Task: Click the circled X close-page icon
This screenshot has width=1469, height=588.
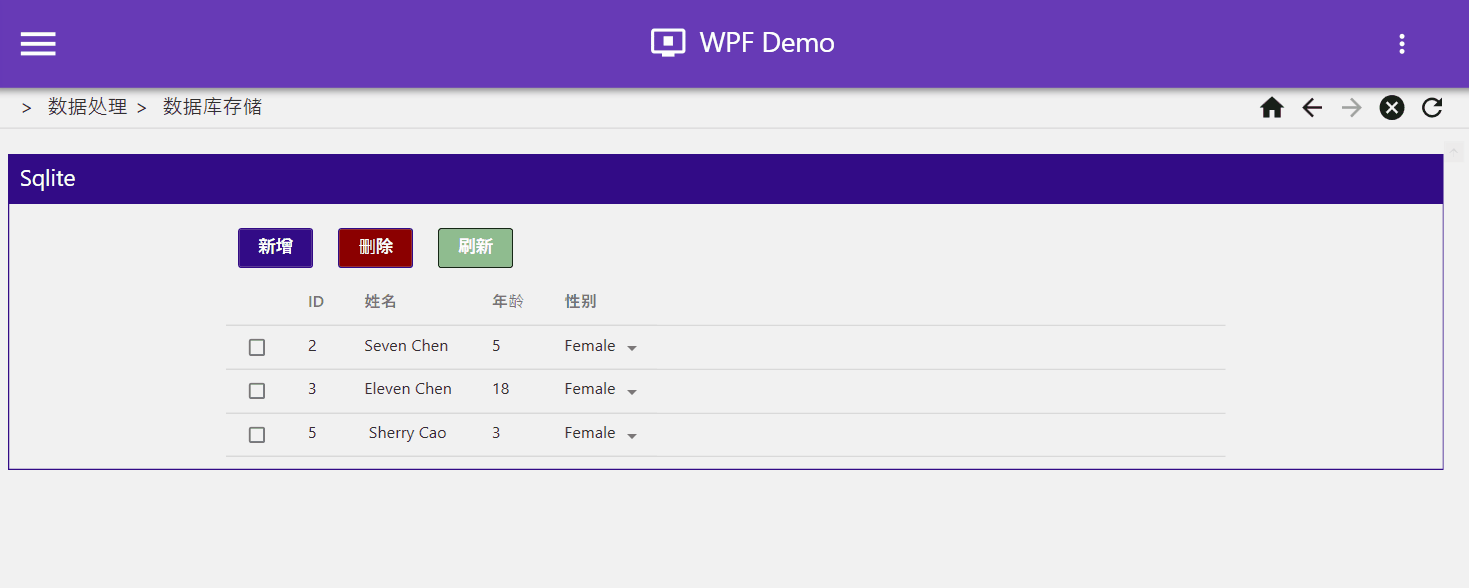Action: (x=1392, y=108)
